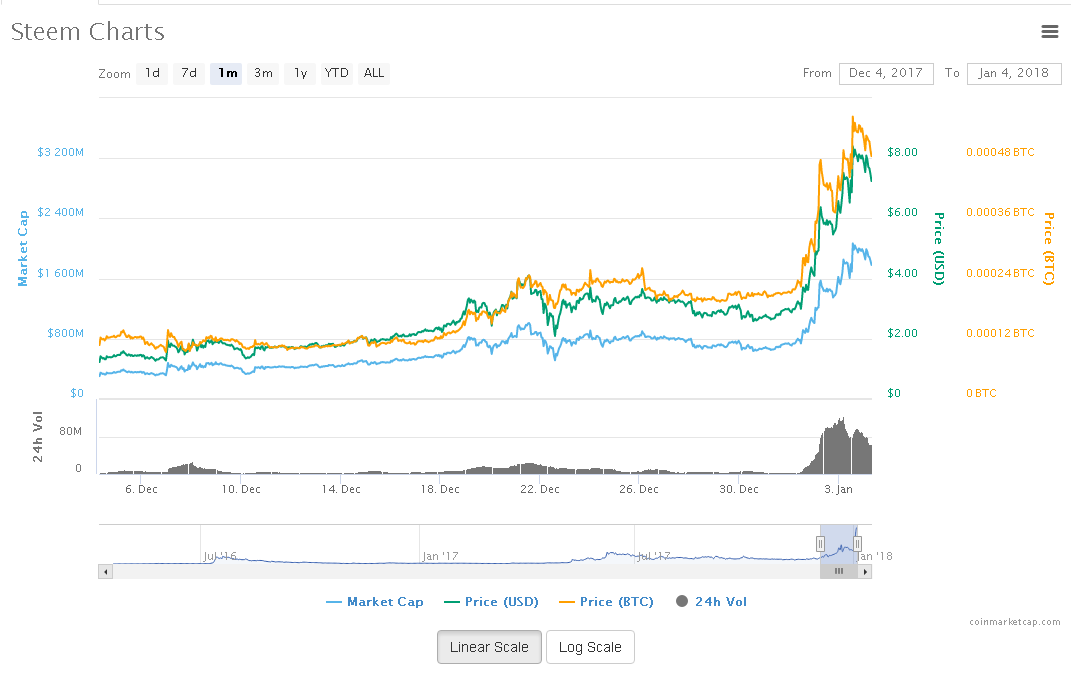This screenshot has width=1091, height=684.
Task: Click the navigator scrollbar thumb
Action: (x=838, y=572)
